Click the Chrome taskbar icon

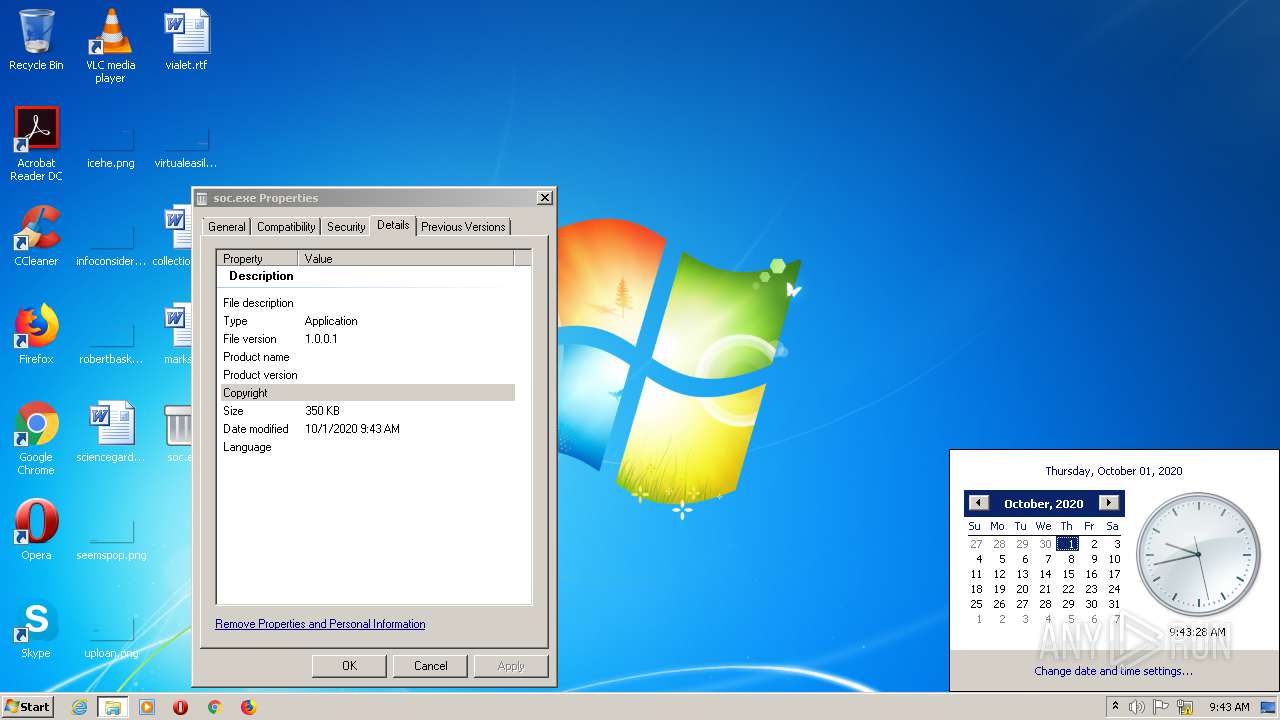pos(214,707)
